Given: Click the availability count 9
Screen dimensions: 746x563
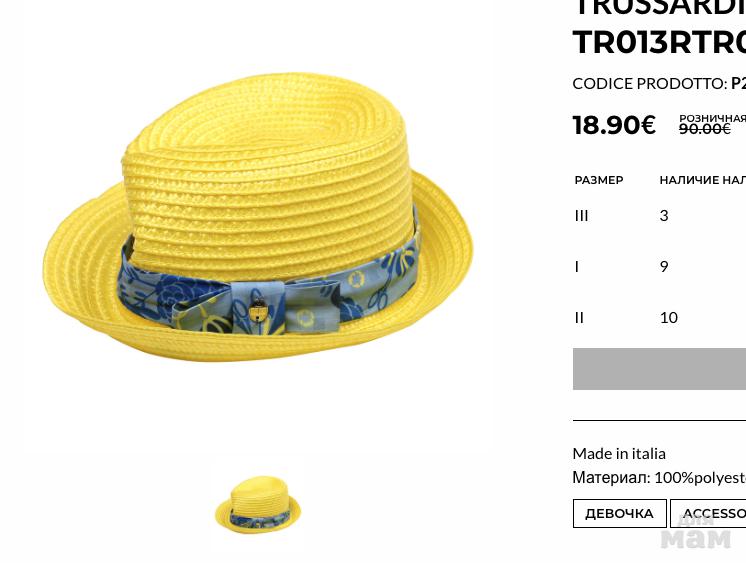Looking at the screenshot, I should click(664, 267).
